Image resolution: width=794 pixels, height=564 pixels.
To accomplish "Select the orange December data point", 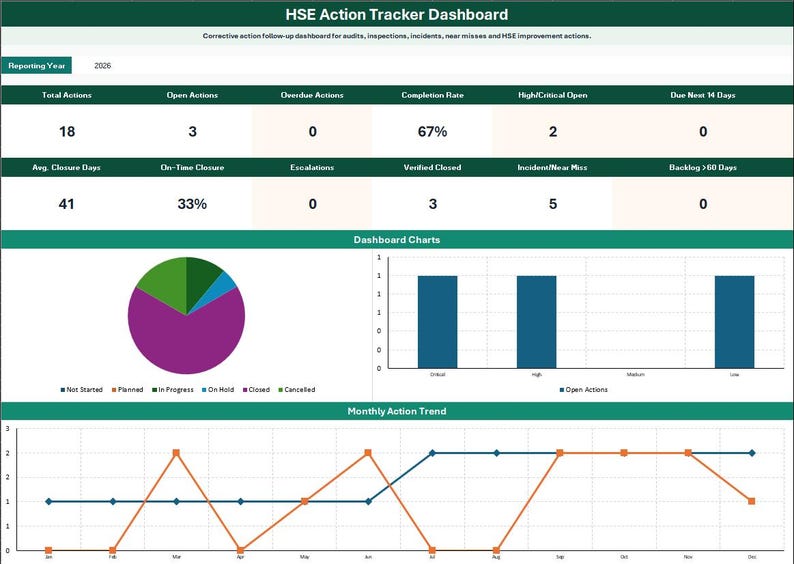I will click(751, 501).
